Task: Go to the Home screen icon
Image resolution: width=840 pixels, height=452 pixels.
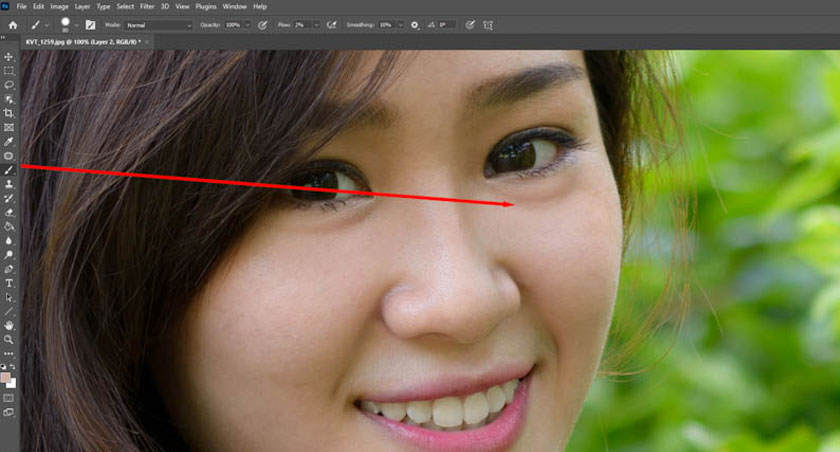Action: 12,25
